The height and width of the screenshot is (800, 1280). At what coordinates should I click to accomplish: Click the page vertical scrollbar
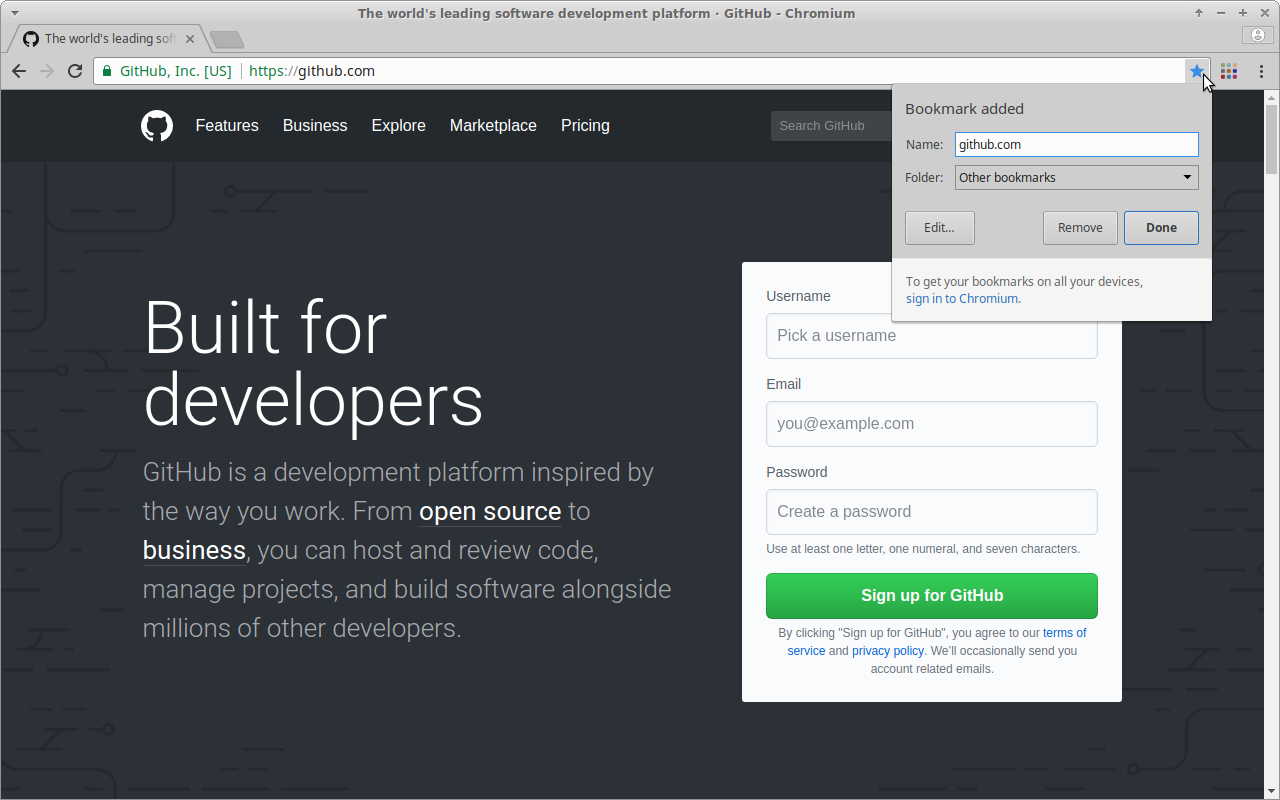tap(1271, 444)
